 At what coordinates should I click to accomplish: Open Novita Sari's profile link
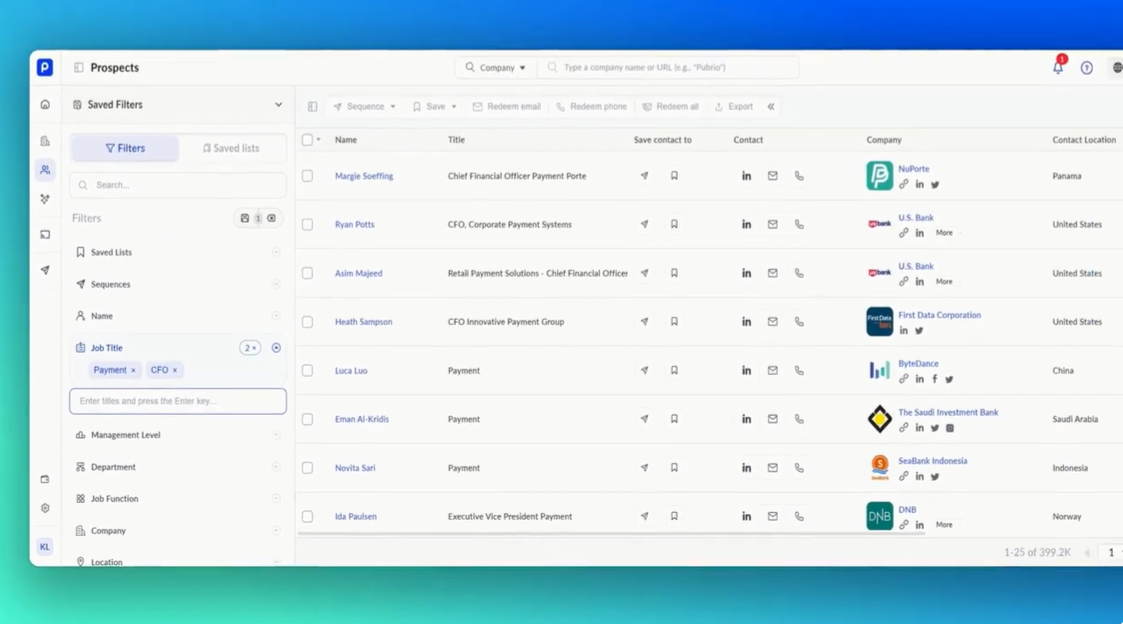[355, 468]
